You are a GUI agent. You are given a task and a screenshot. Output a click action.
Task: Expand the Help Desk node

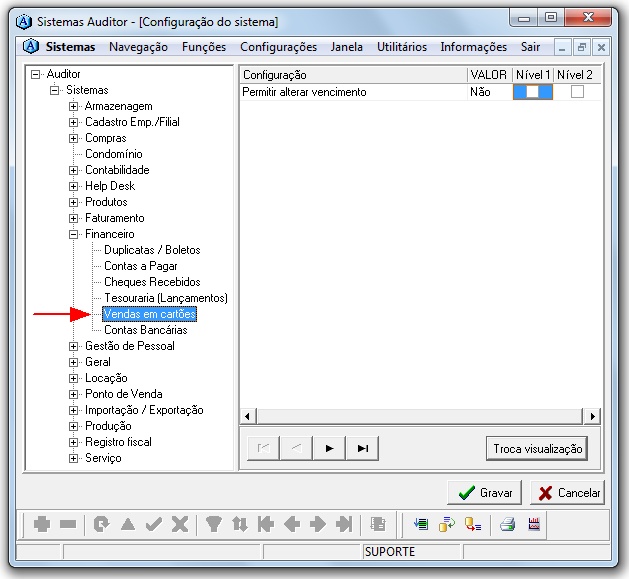73,186
